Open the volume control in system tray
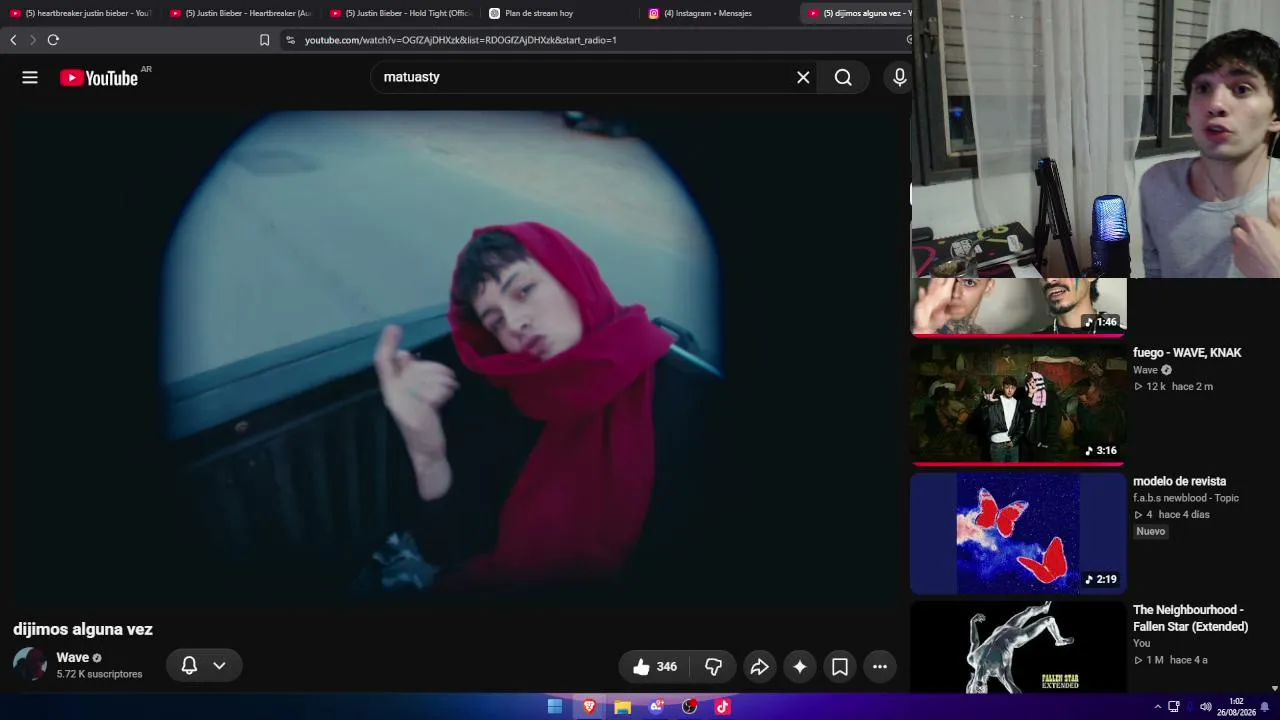Image resolution: width=1280 pixels, height=720 pixels. 1205,707
